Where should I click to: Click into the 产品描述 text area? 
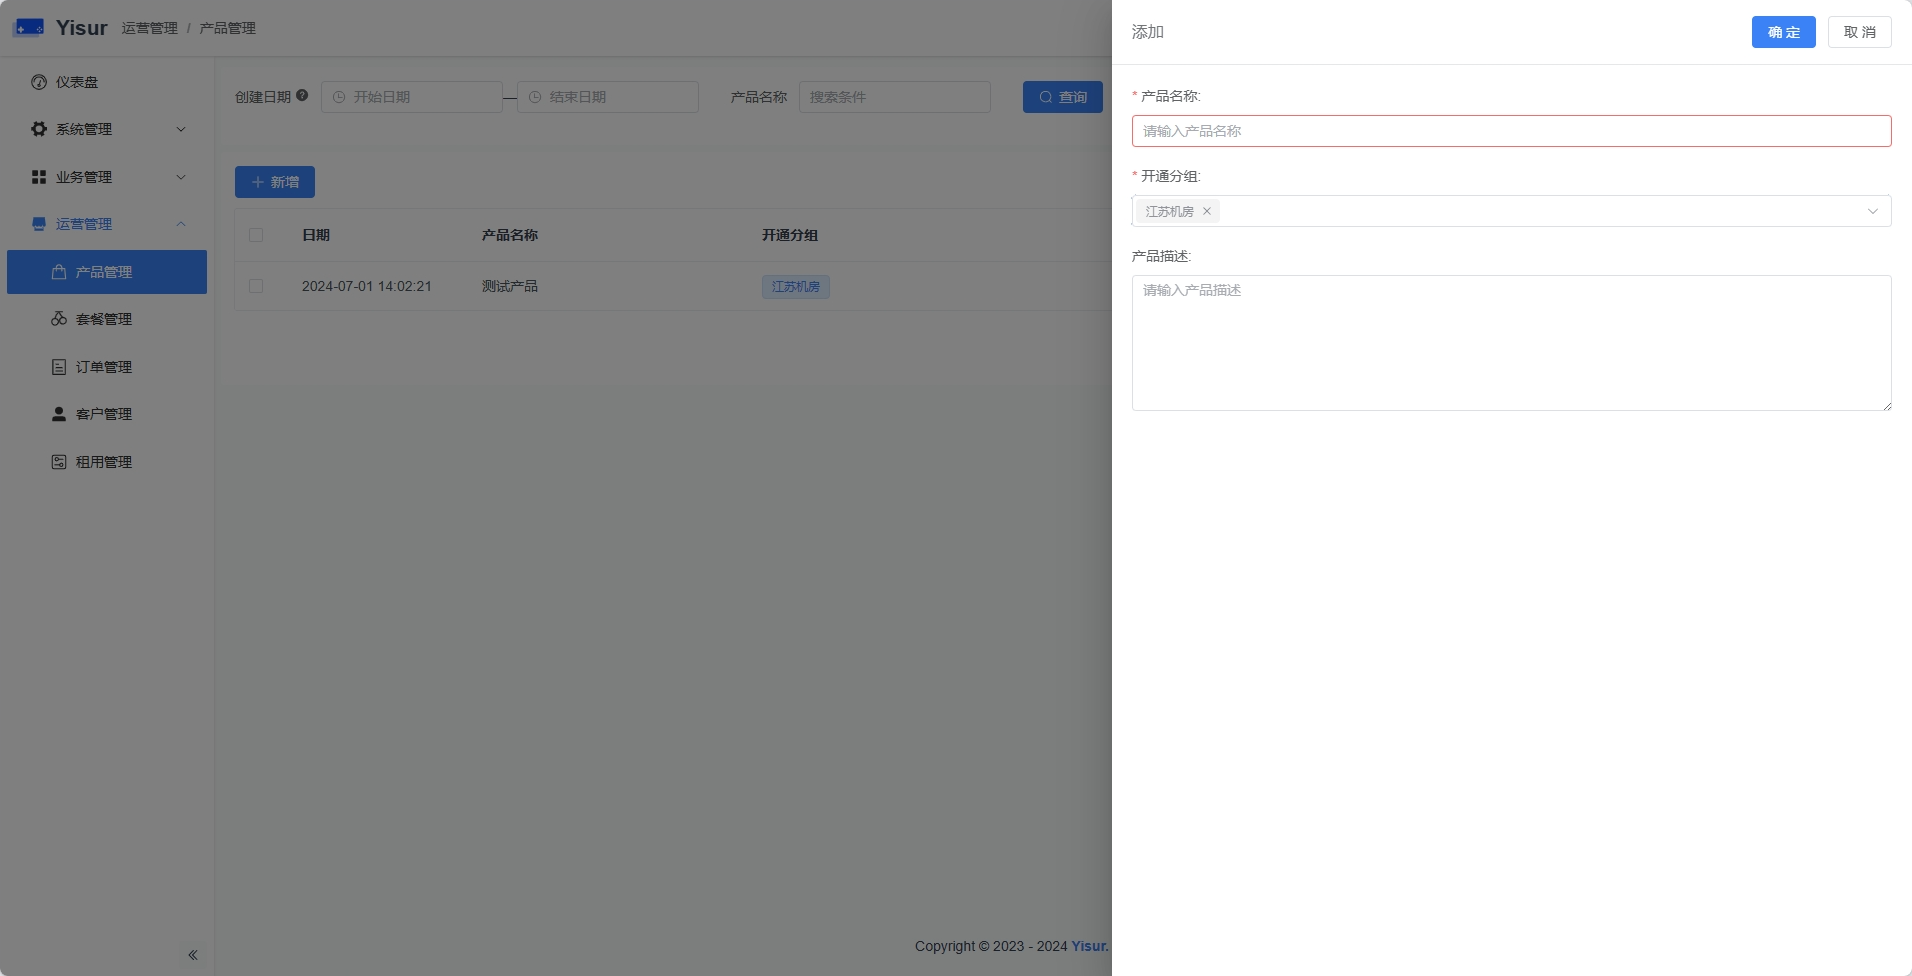tap(1510, 342)
